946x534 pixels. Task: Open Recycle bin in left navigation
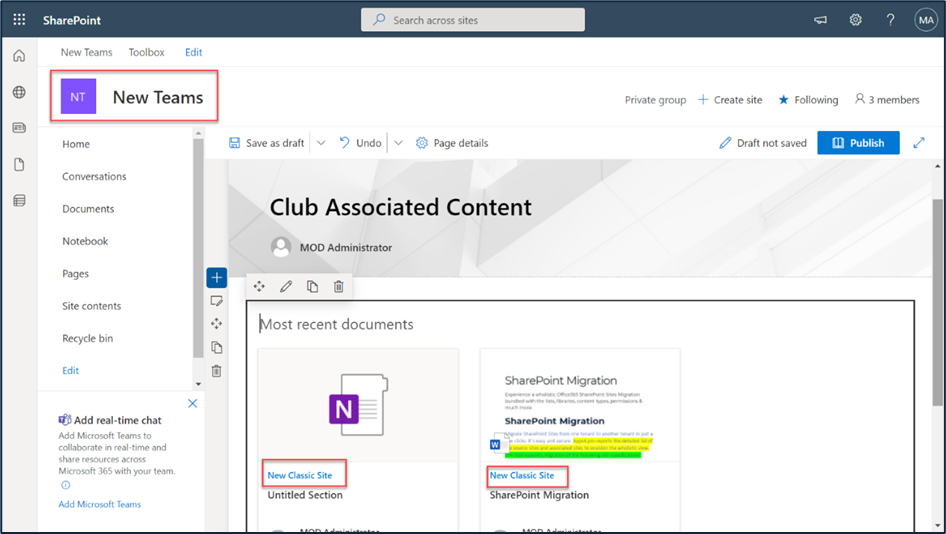(x=87, y=339)
